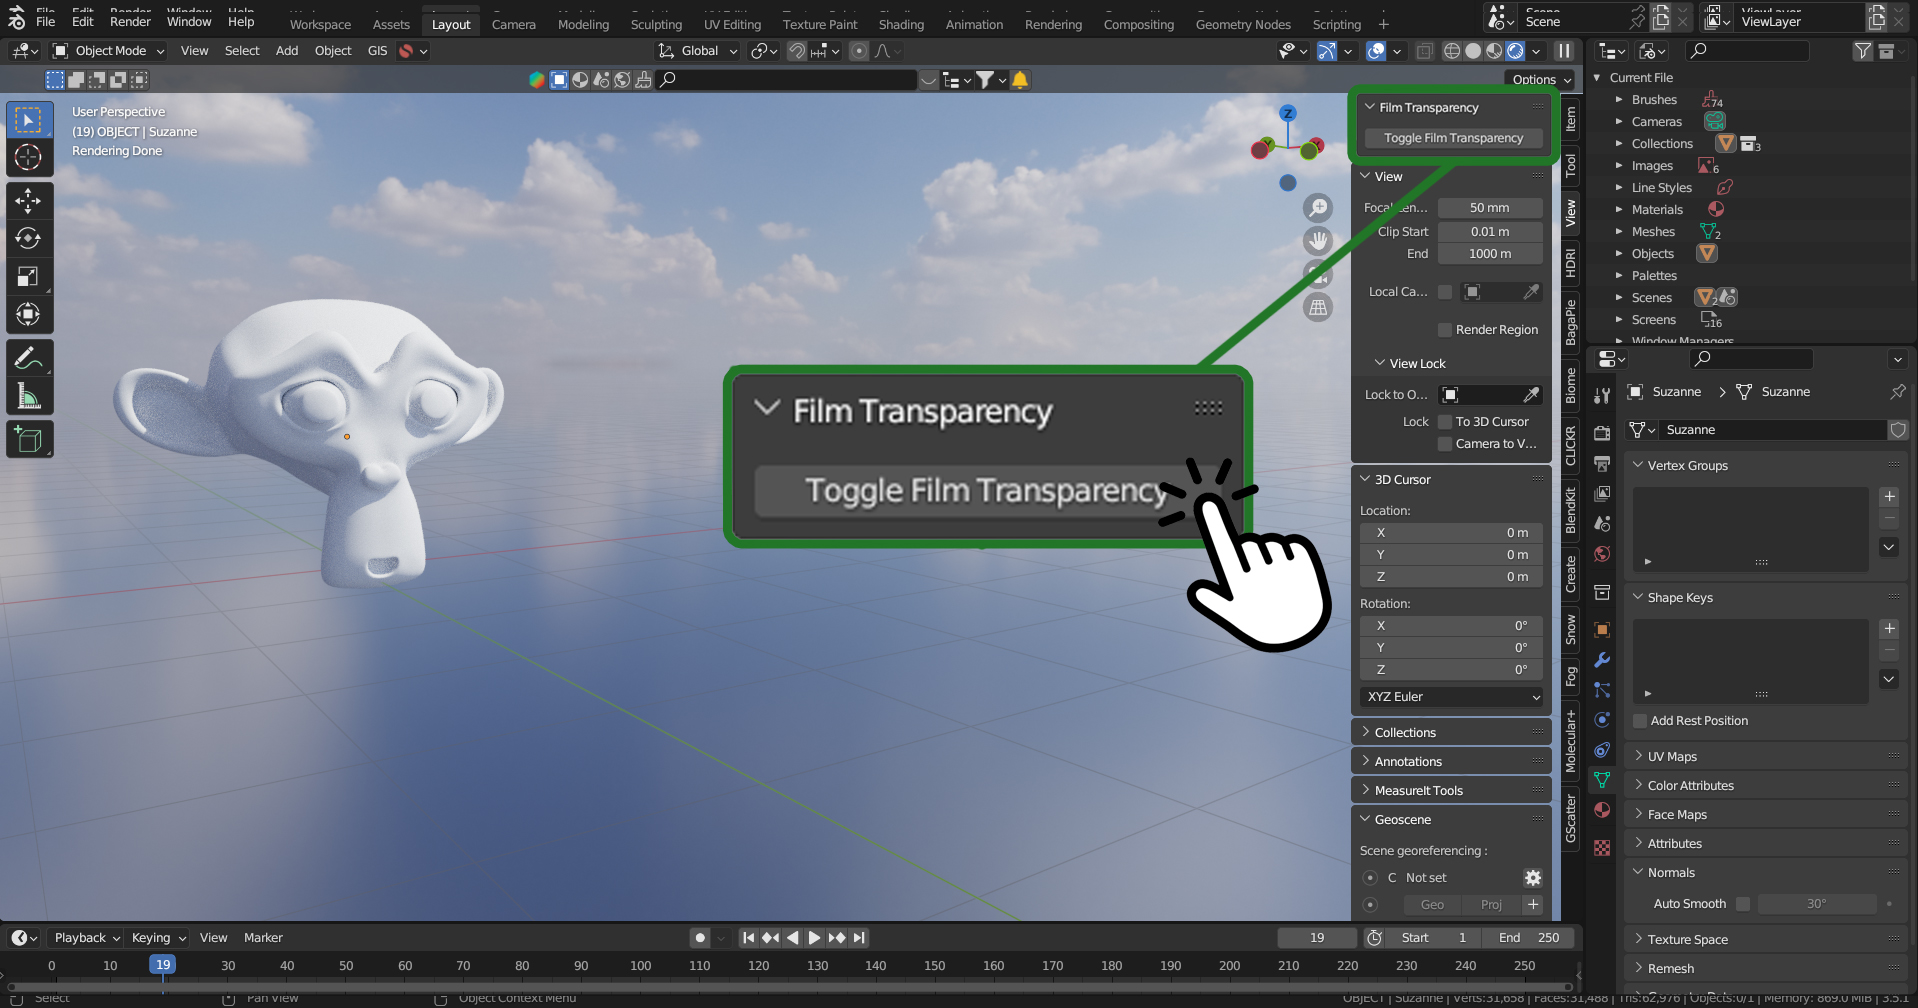
Task: Click the Geo button in Geoscene
Action: pos(1432,905)
